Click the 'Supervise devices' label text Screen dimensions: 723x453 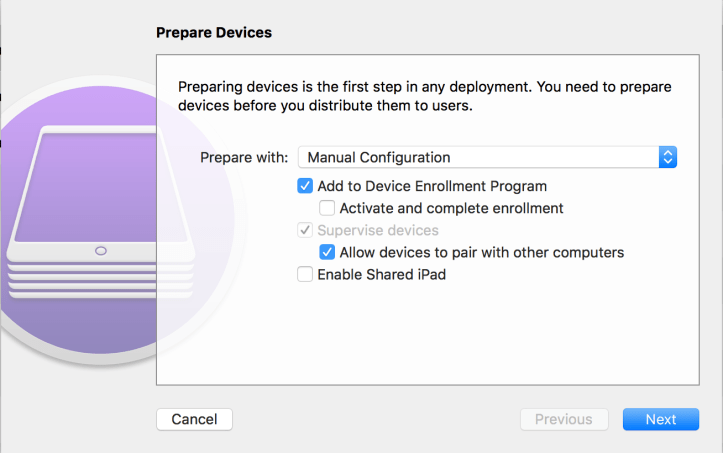[378, 230]
